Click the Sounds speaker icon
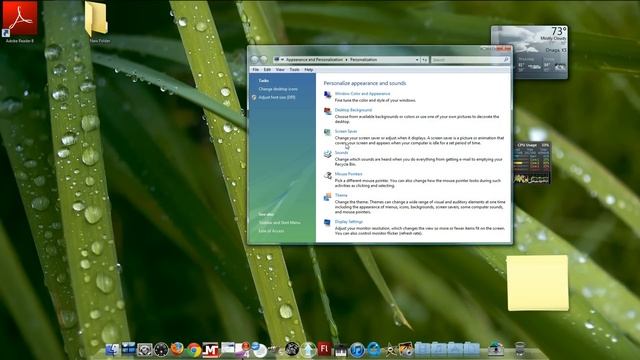 click(327, 154)
